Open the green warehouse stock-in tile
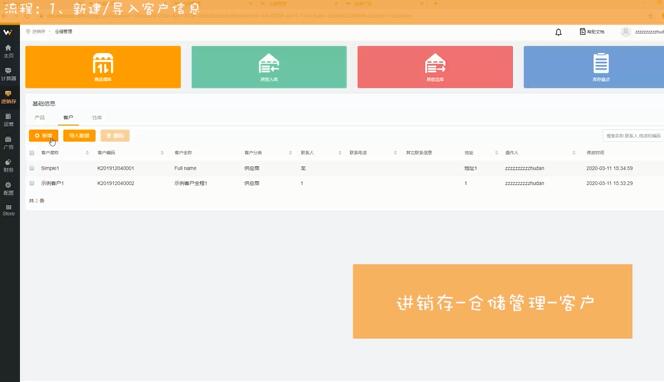Image resolution: width=664 pixels, height=382 pixels. click(269, 67)
